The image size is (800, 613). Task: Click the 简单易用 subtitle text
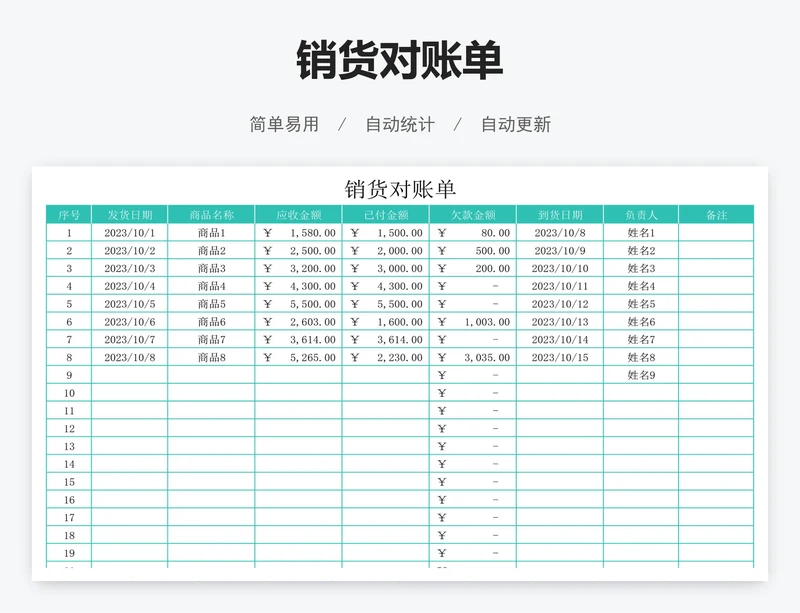click(x=284, y=125)
